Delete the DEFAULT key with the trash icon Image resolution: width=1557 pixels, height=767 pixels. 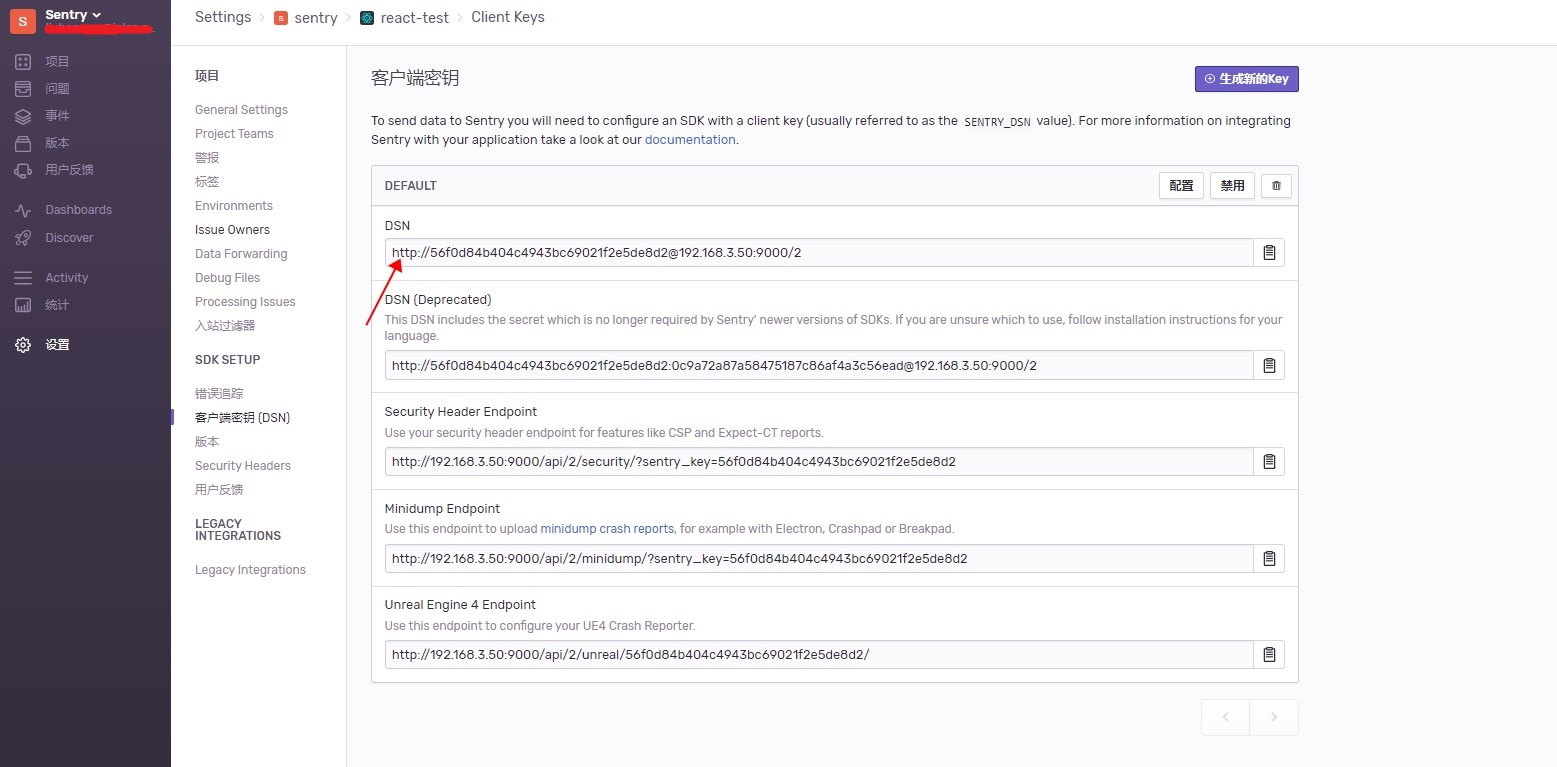click(x=1276, y=186)
